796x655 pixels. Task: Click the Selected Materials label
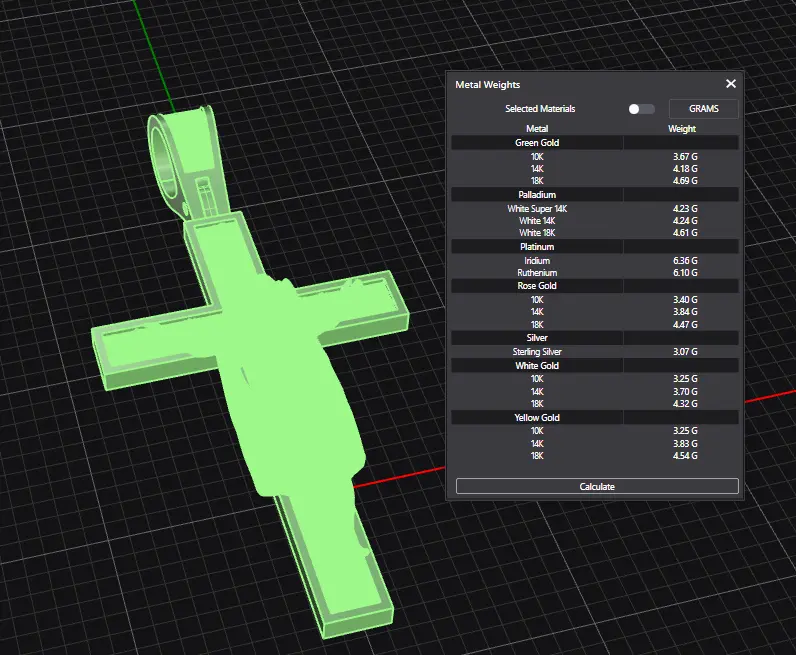pos(540,109)
